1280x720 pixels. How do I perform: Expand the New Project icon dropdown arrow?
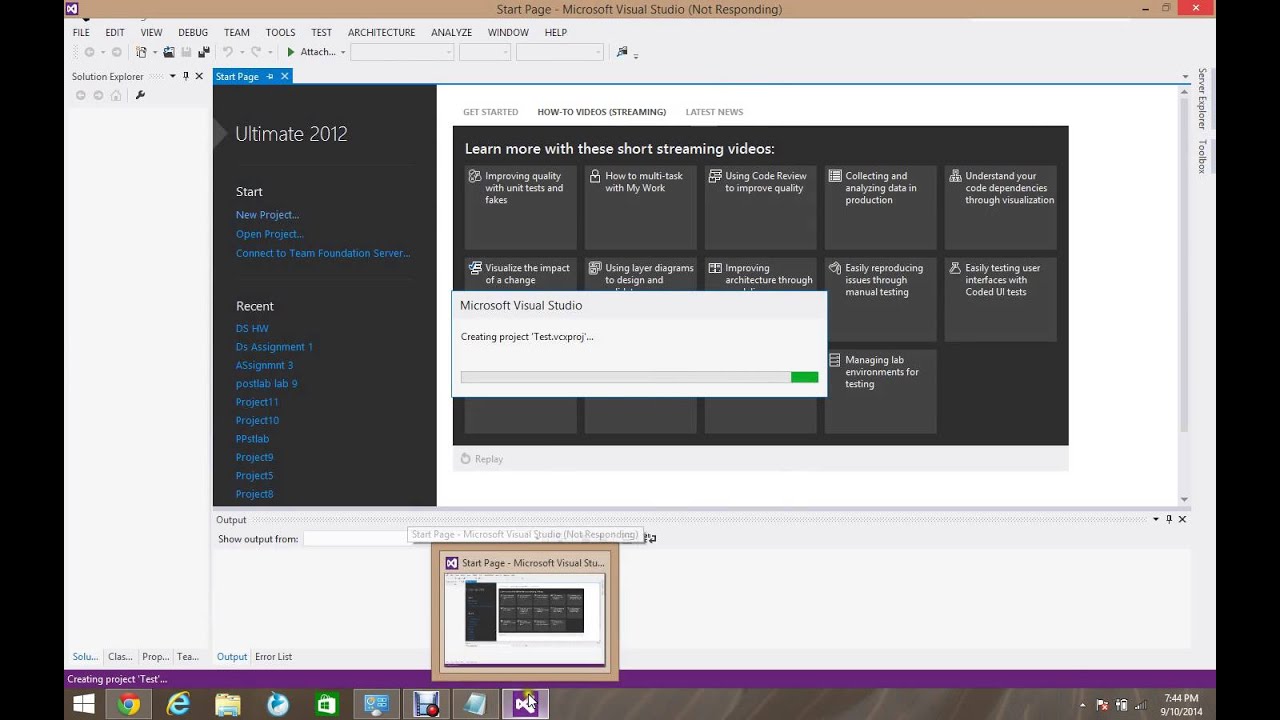153,52
